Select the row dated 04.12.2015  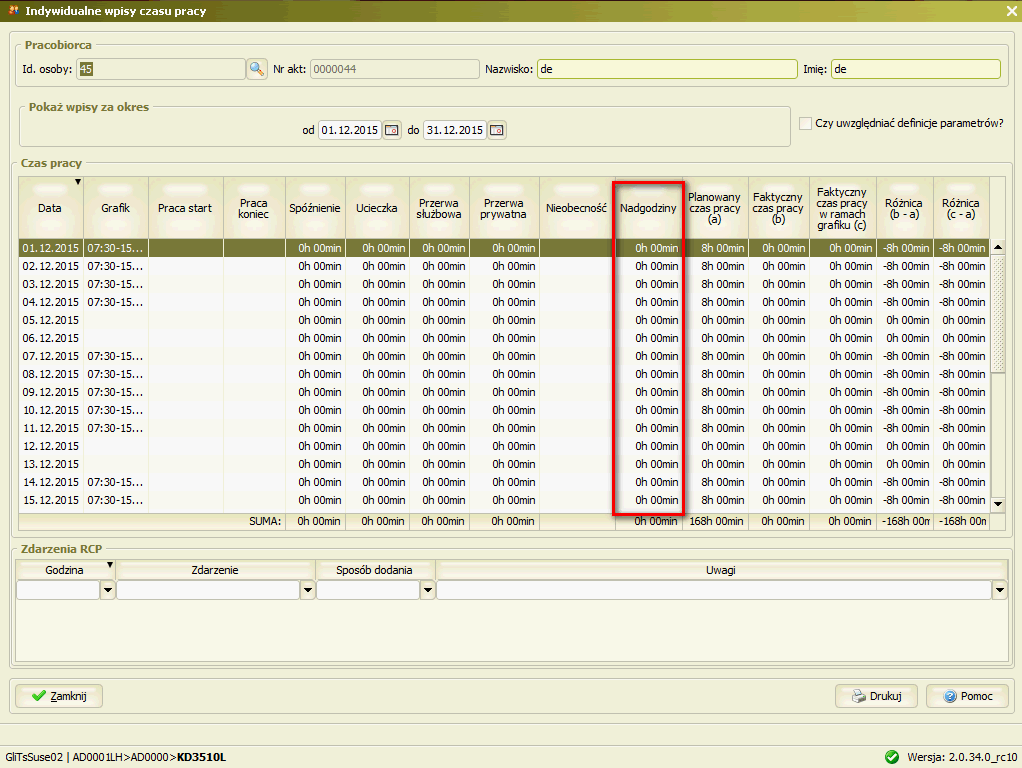coord(504,303)
